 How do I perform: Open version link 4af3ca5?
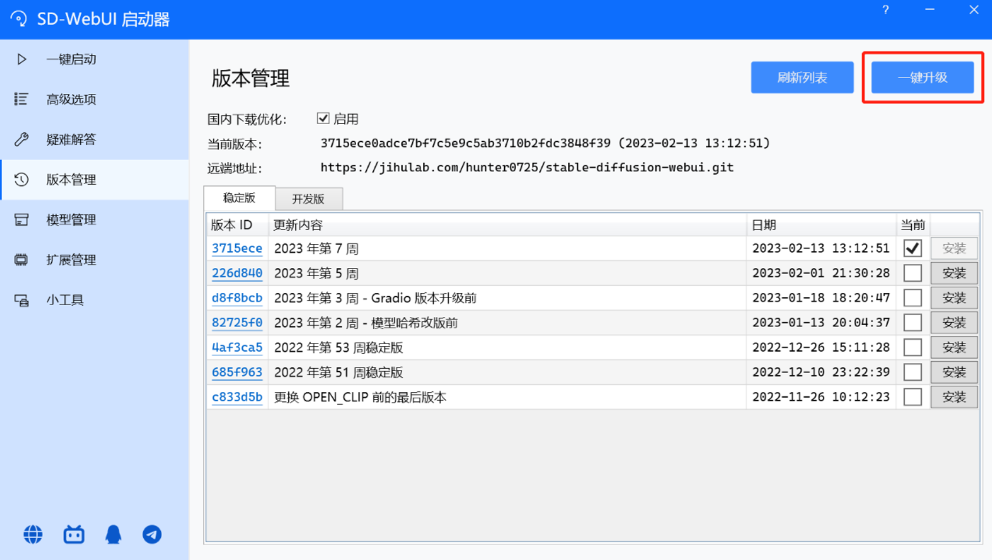click(237, 347)
